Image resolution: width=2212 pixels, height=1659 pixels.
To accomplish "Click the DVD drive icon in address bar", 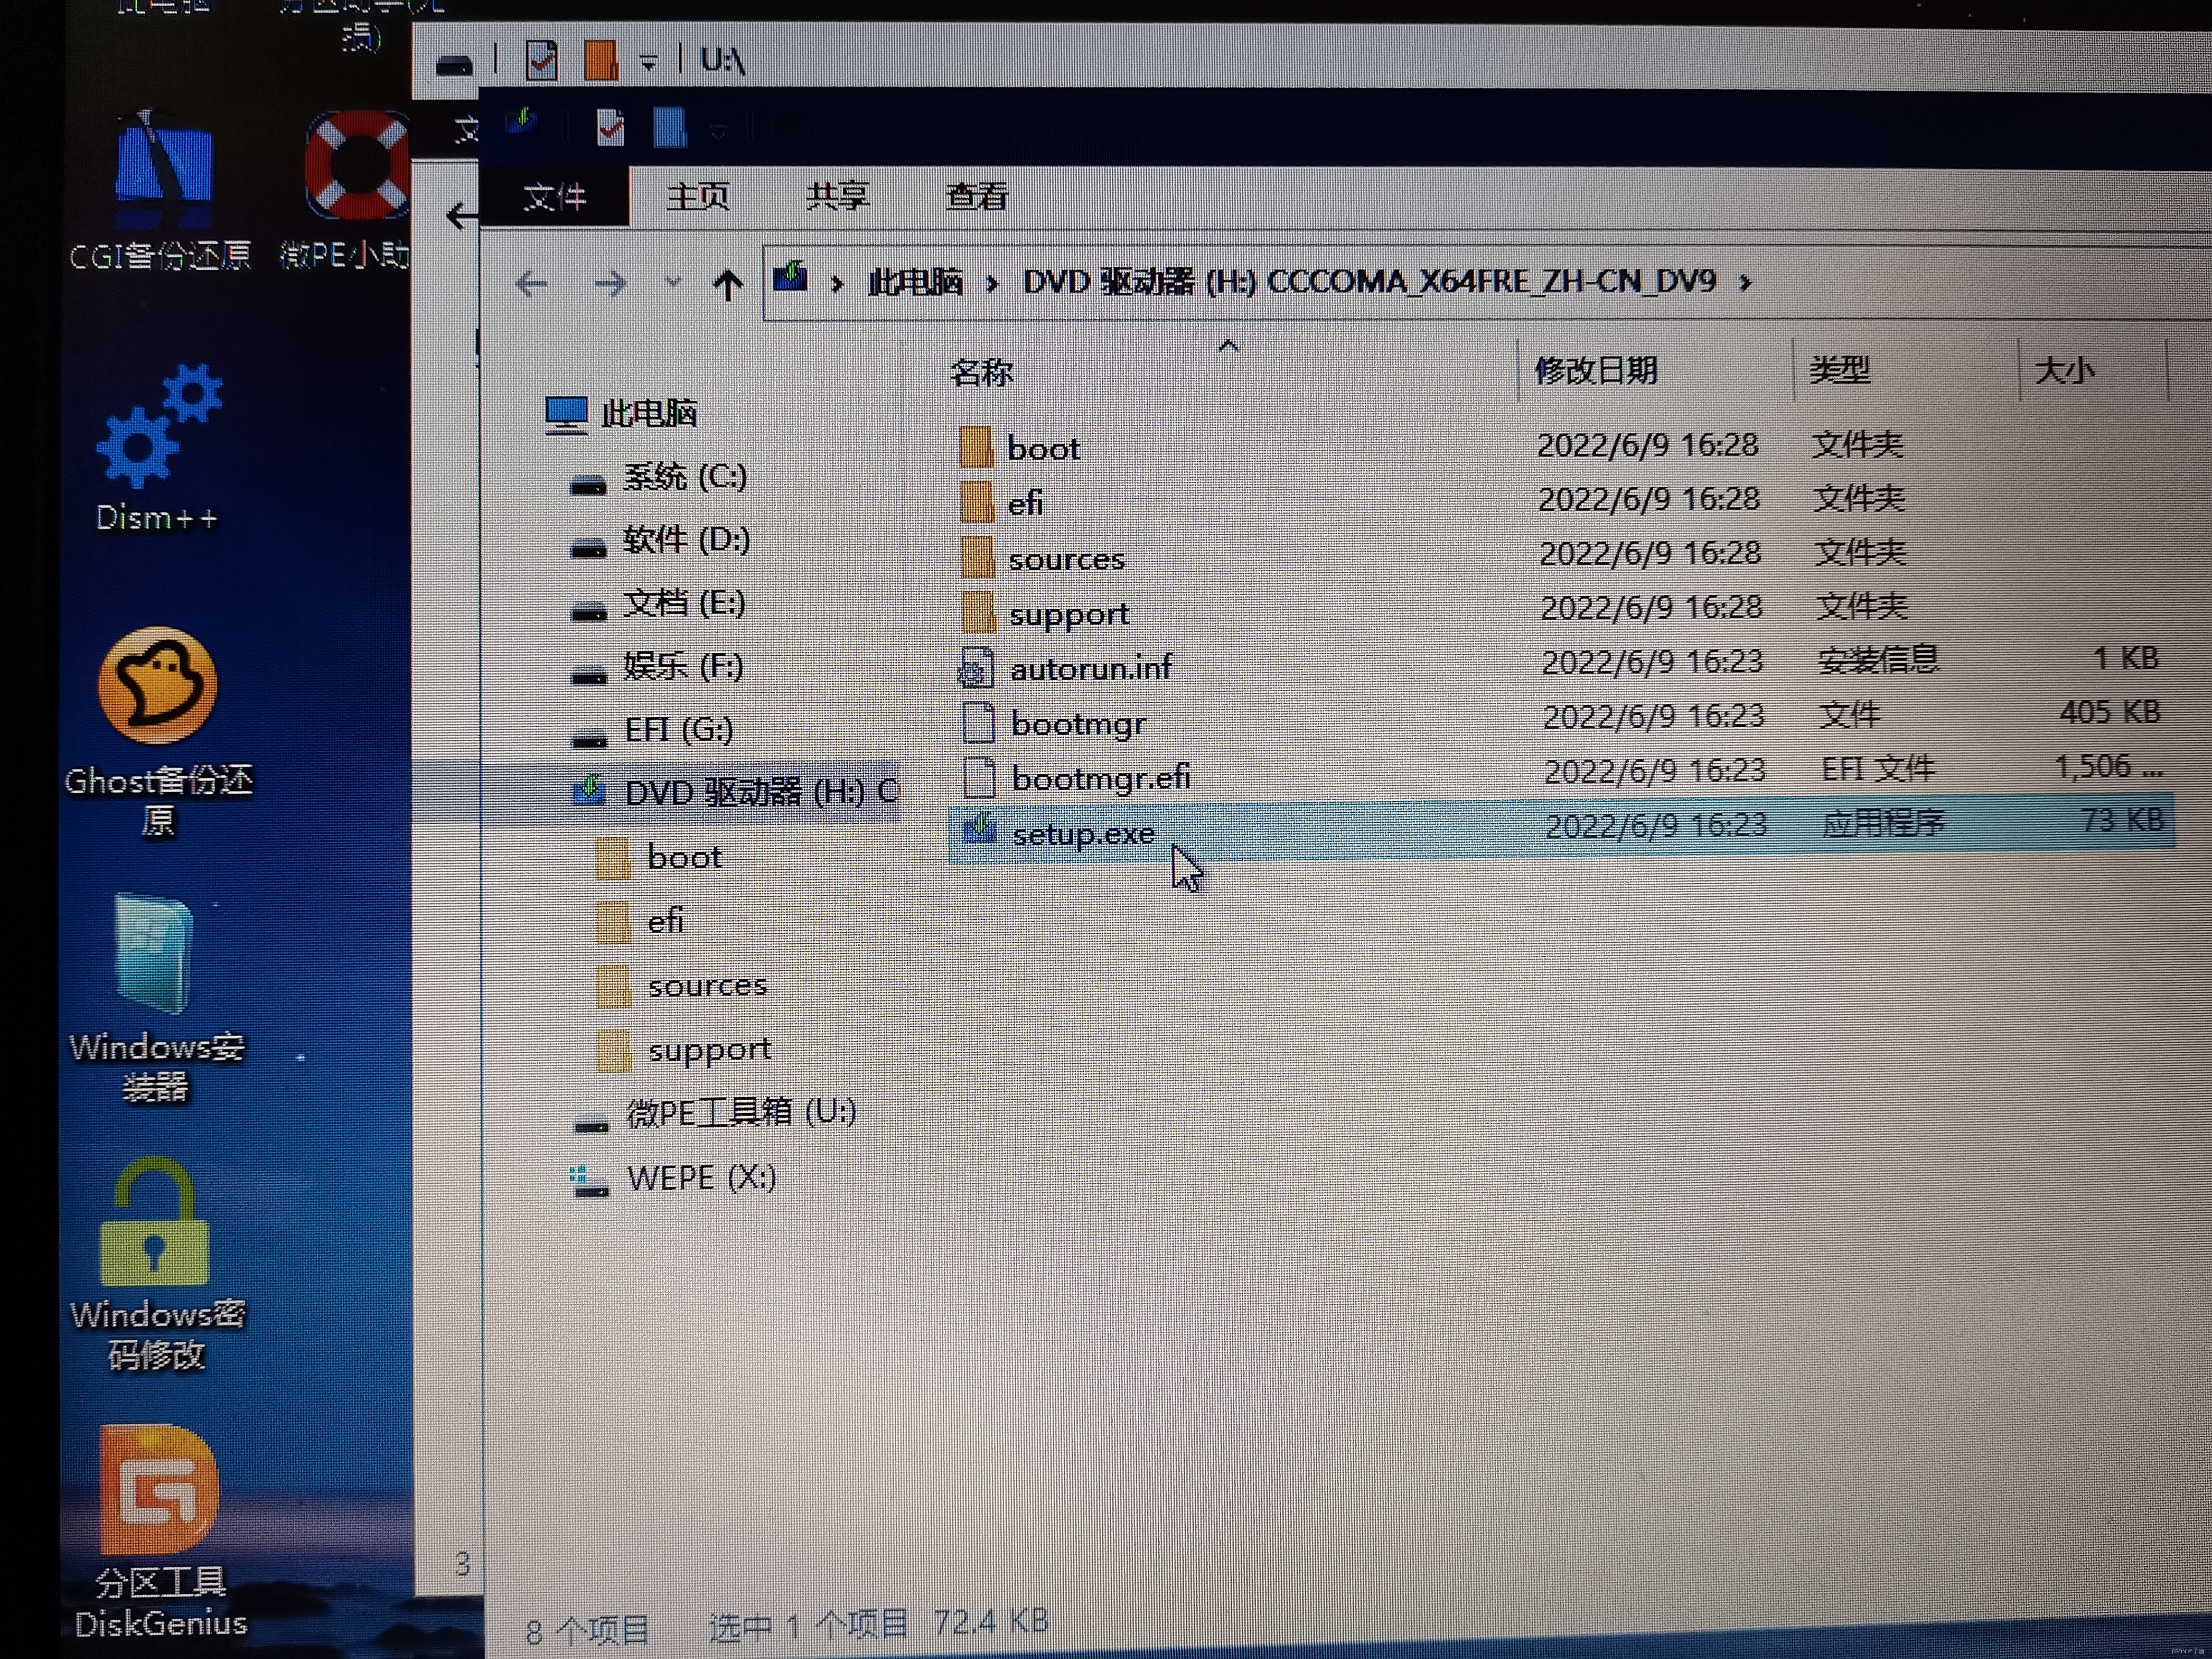I will click(791, 277).
